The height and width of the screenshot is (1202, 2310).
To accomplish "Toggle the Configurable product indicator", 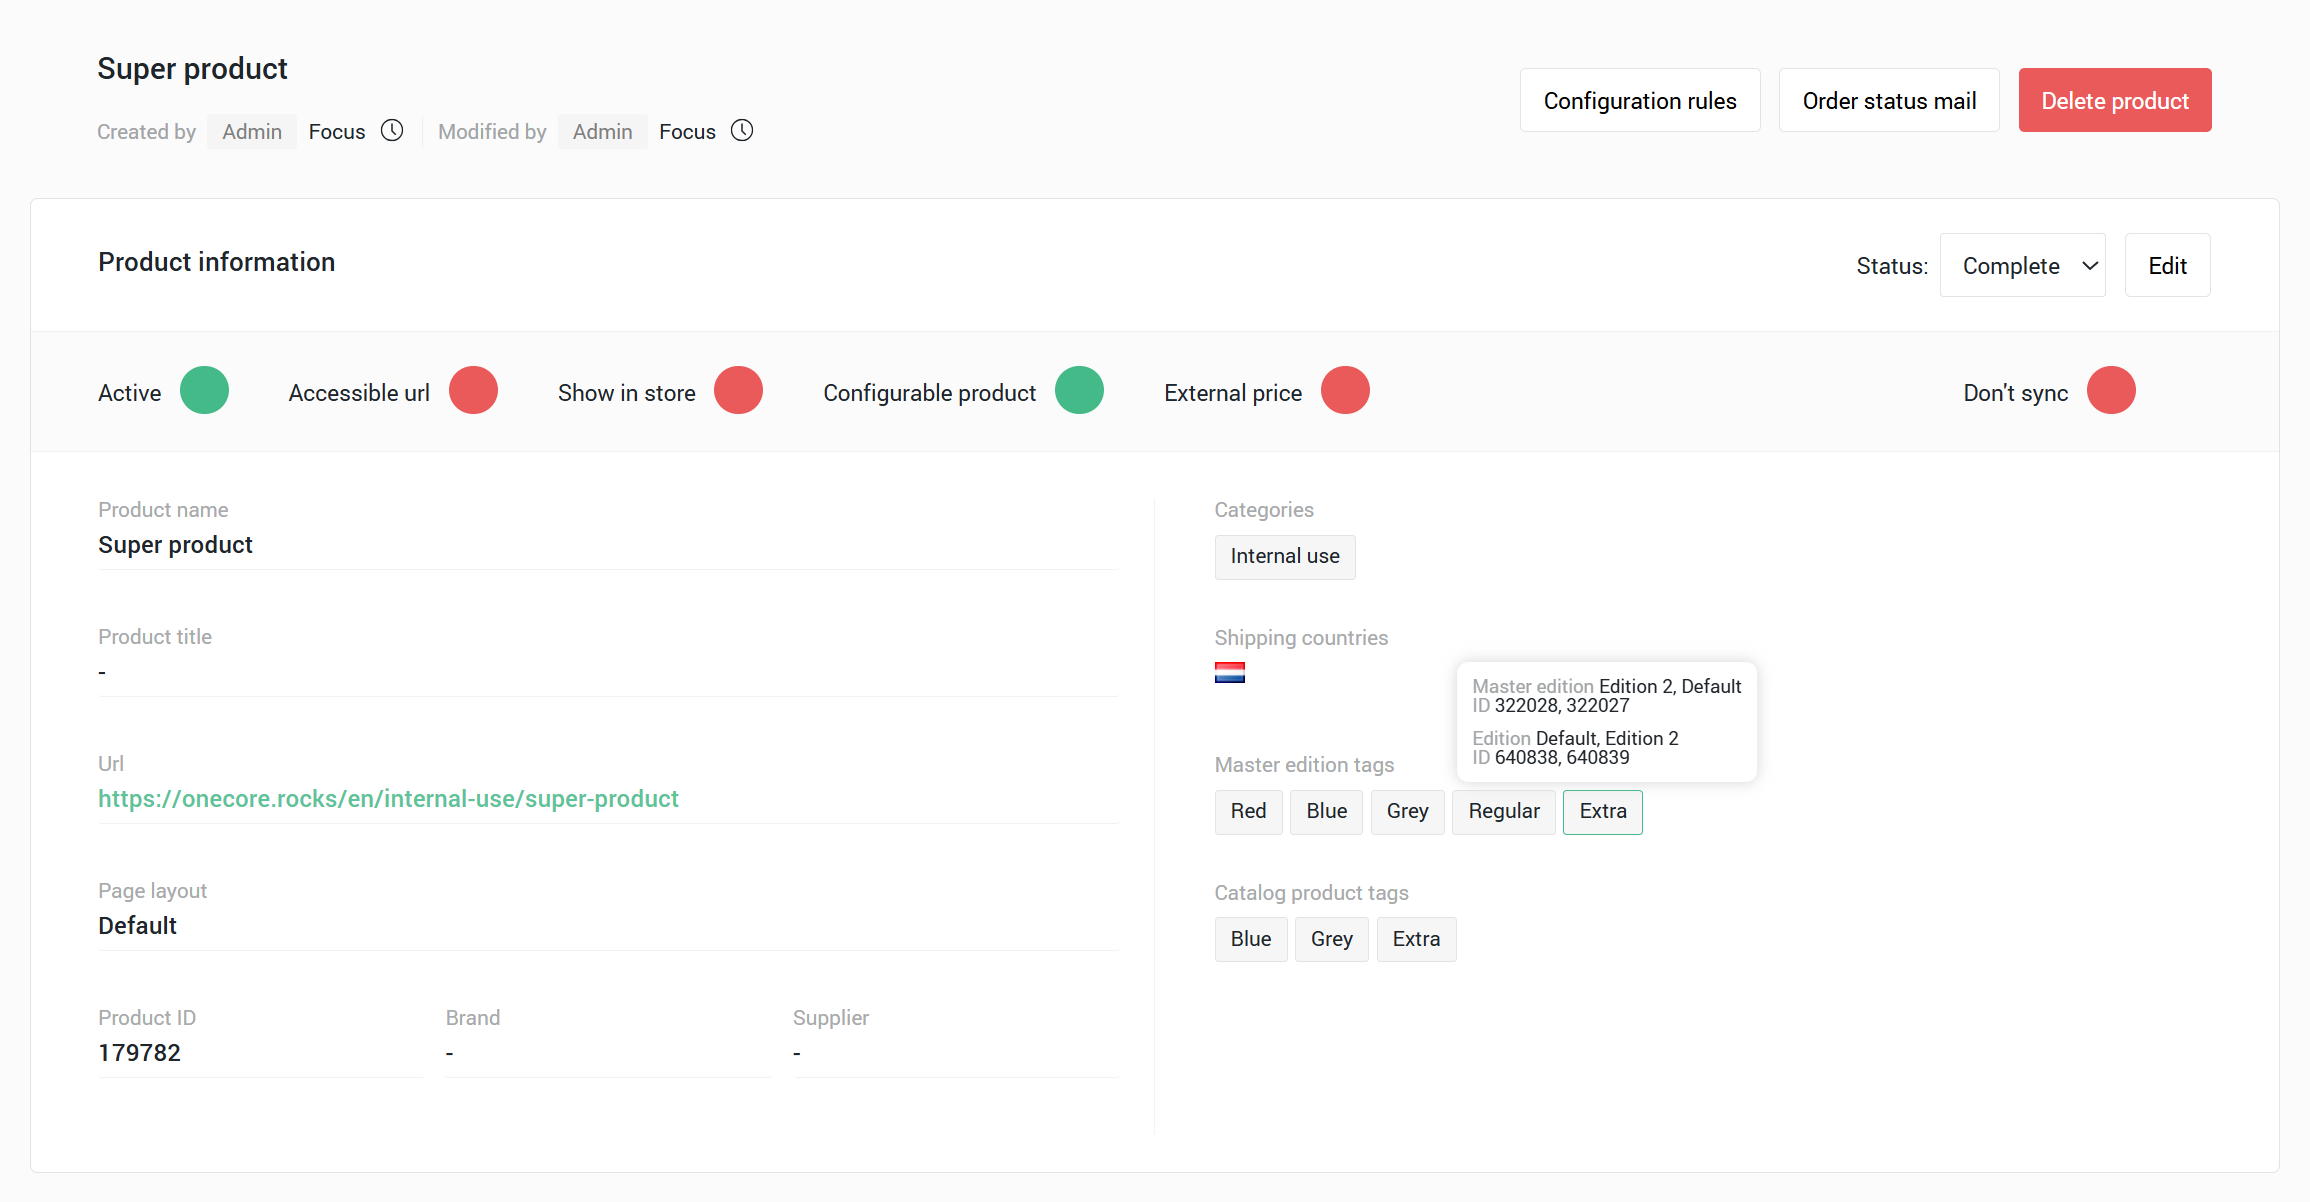I will [x=1079, y=391].
